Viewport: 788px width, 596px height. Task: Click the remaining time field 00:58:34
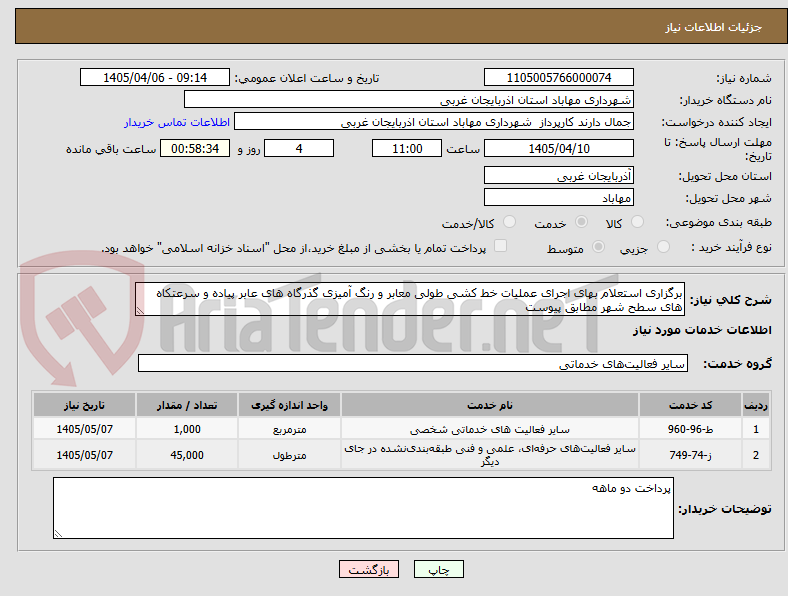point(195,148)
